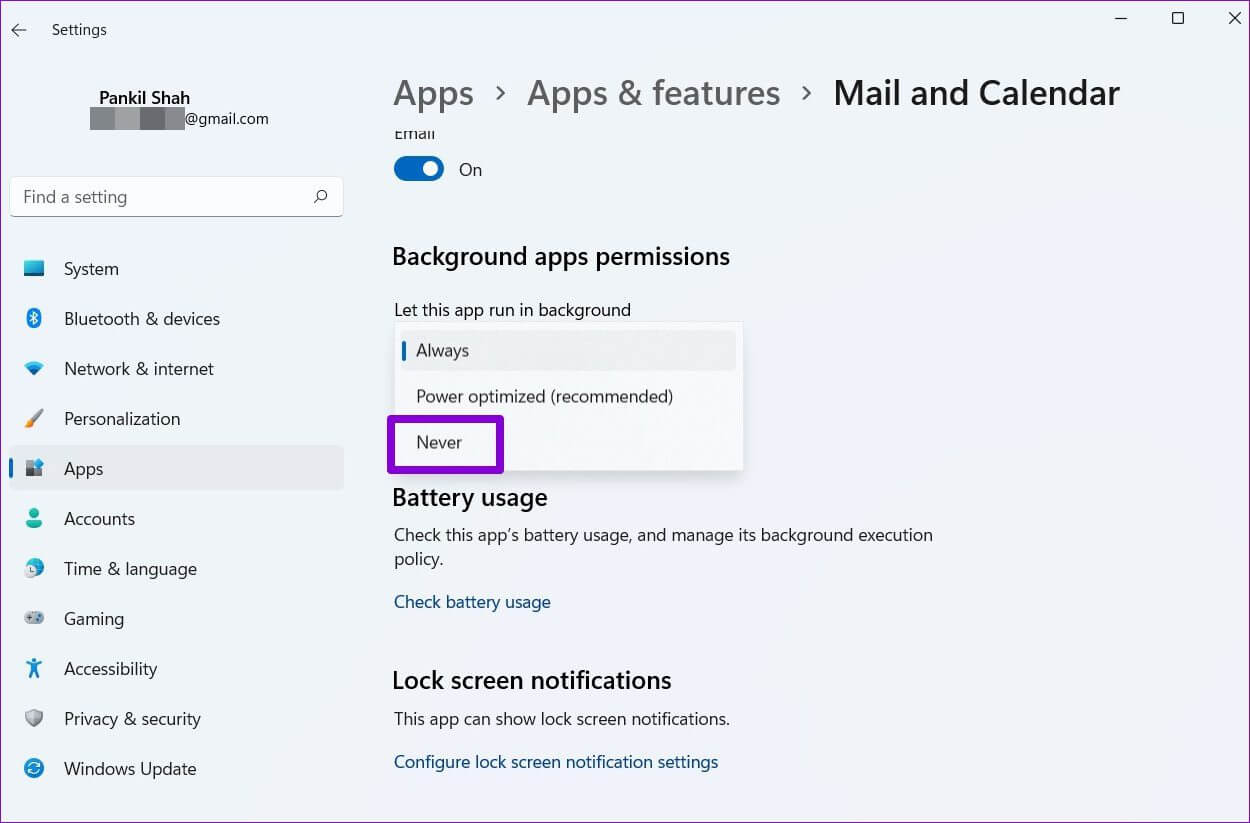The height and width of the screenshot is (823, 1250).
Task: Click 'This app can show lock screen notifications' text
Action: (x=562, y=719)
